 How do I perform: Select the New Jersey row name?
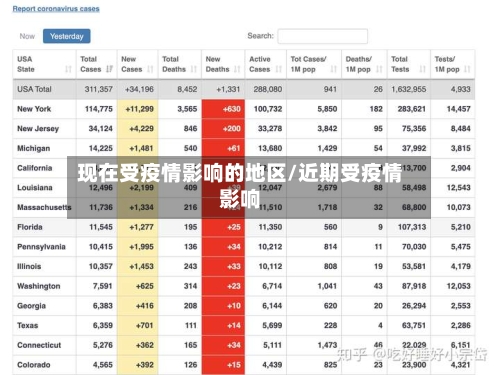[x=38, y=129]
